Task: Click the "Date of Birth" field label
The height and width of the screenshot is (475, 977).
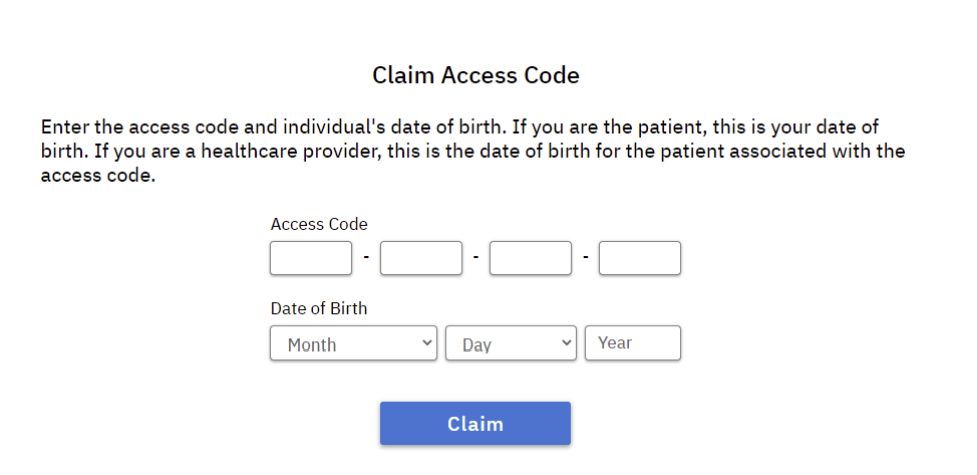Action: click(x=318, y=309)
